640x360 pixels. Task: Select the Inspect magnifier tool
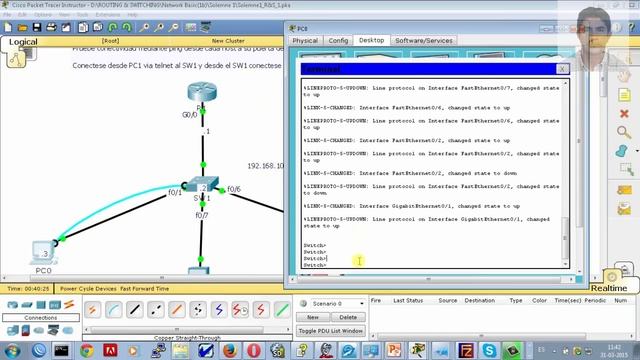pyautogui.click(x=624, y=132)
